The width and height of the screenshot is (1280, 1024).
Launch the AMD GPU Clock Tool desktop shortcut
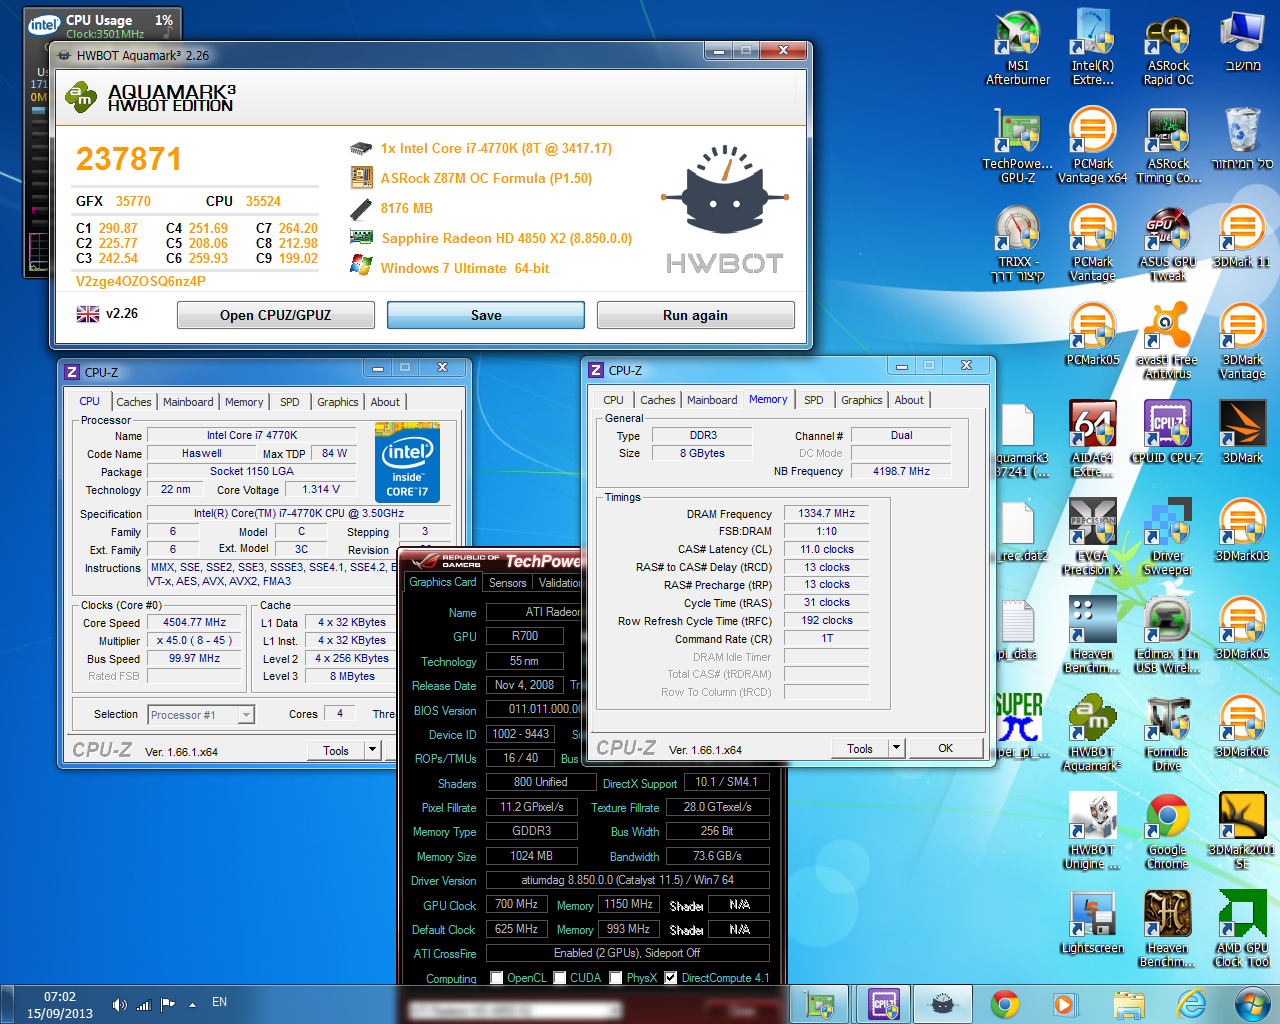coord(1243,929)
